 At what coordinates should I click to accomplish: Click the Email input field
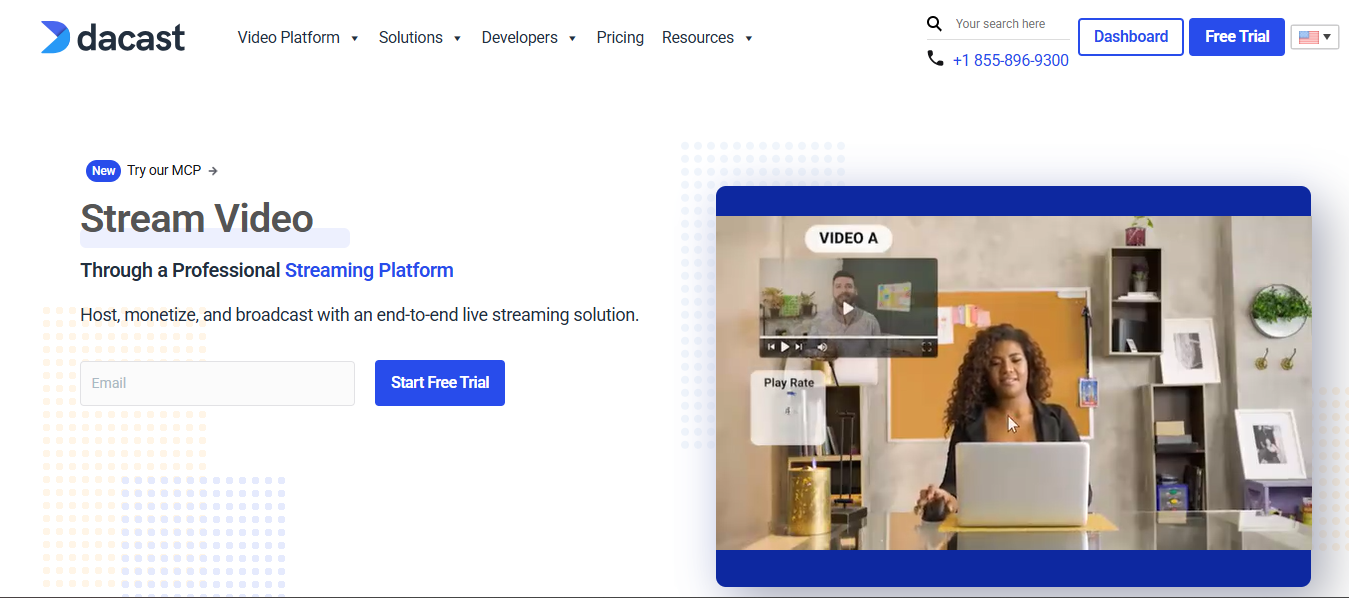pos(217,382)
